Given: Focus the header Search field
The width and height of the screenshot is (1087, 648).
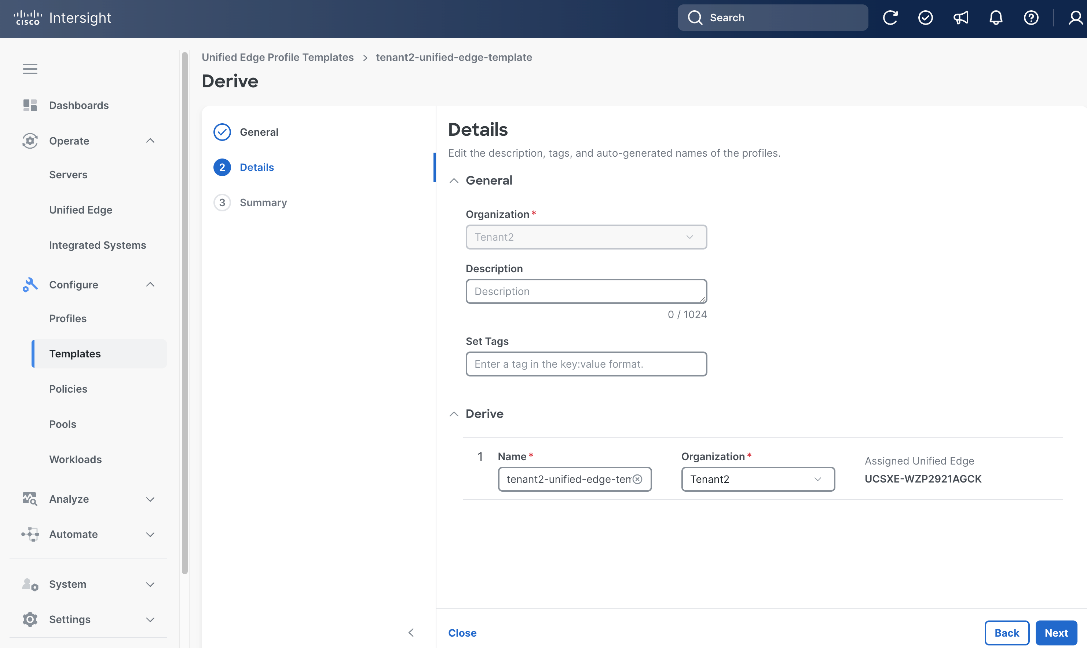Looking at the screenshot, I should point(773,18).
